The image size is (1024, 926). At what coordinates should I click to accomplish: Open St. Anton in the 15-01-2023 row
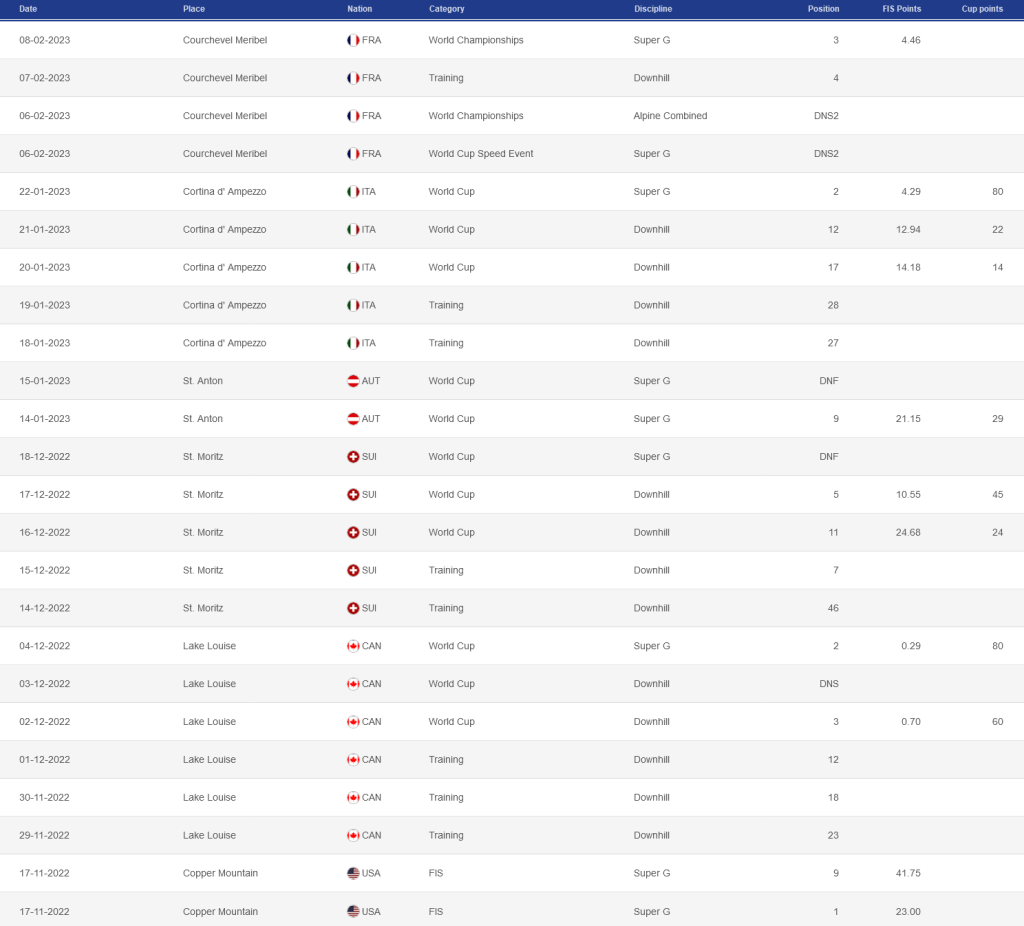[x=202, y=381]
